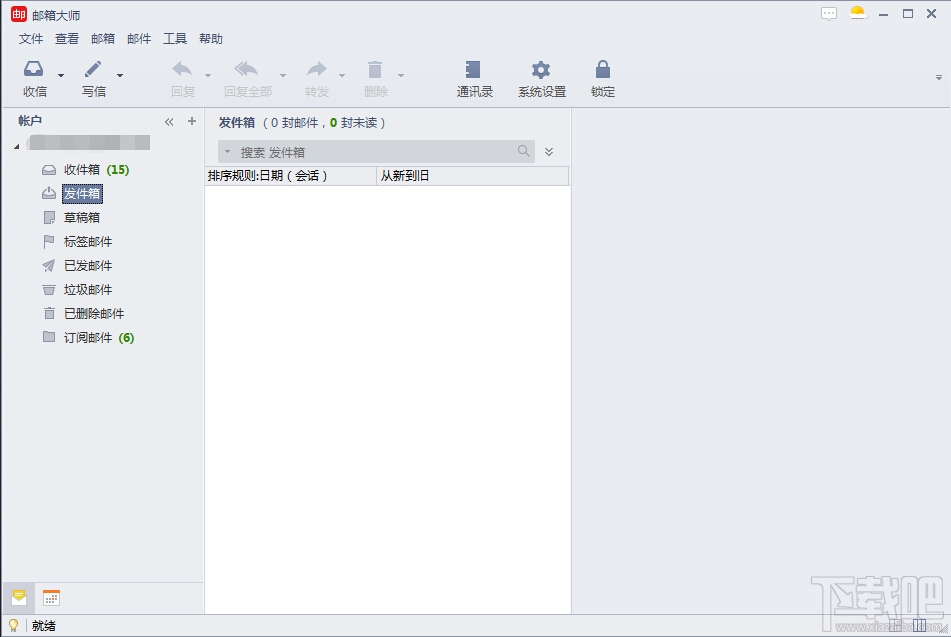Expand advanced search double chevron
Image resolution: width=951 pixels, height=637 pixels.
[x=549, y=152]
